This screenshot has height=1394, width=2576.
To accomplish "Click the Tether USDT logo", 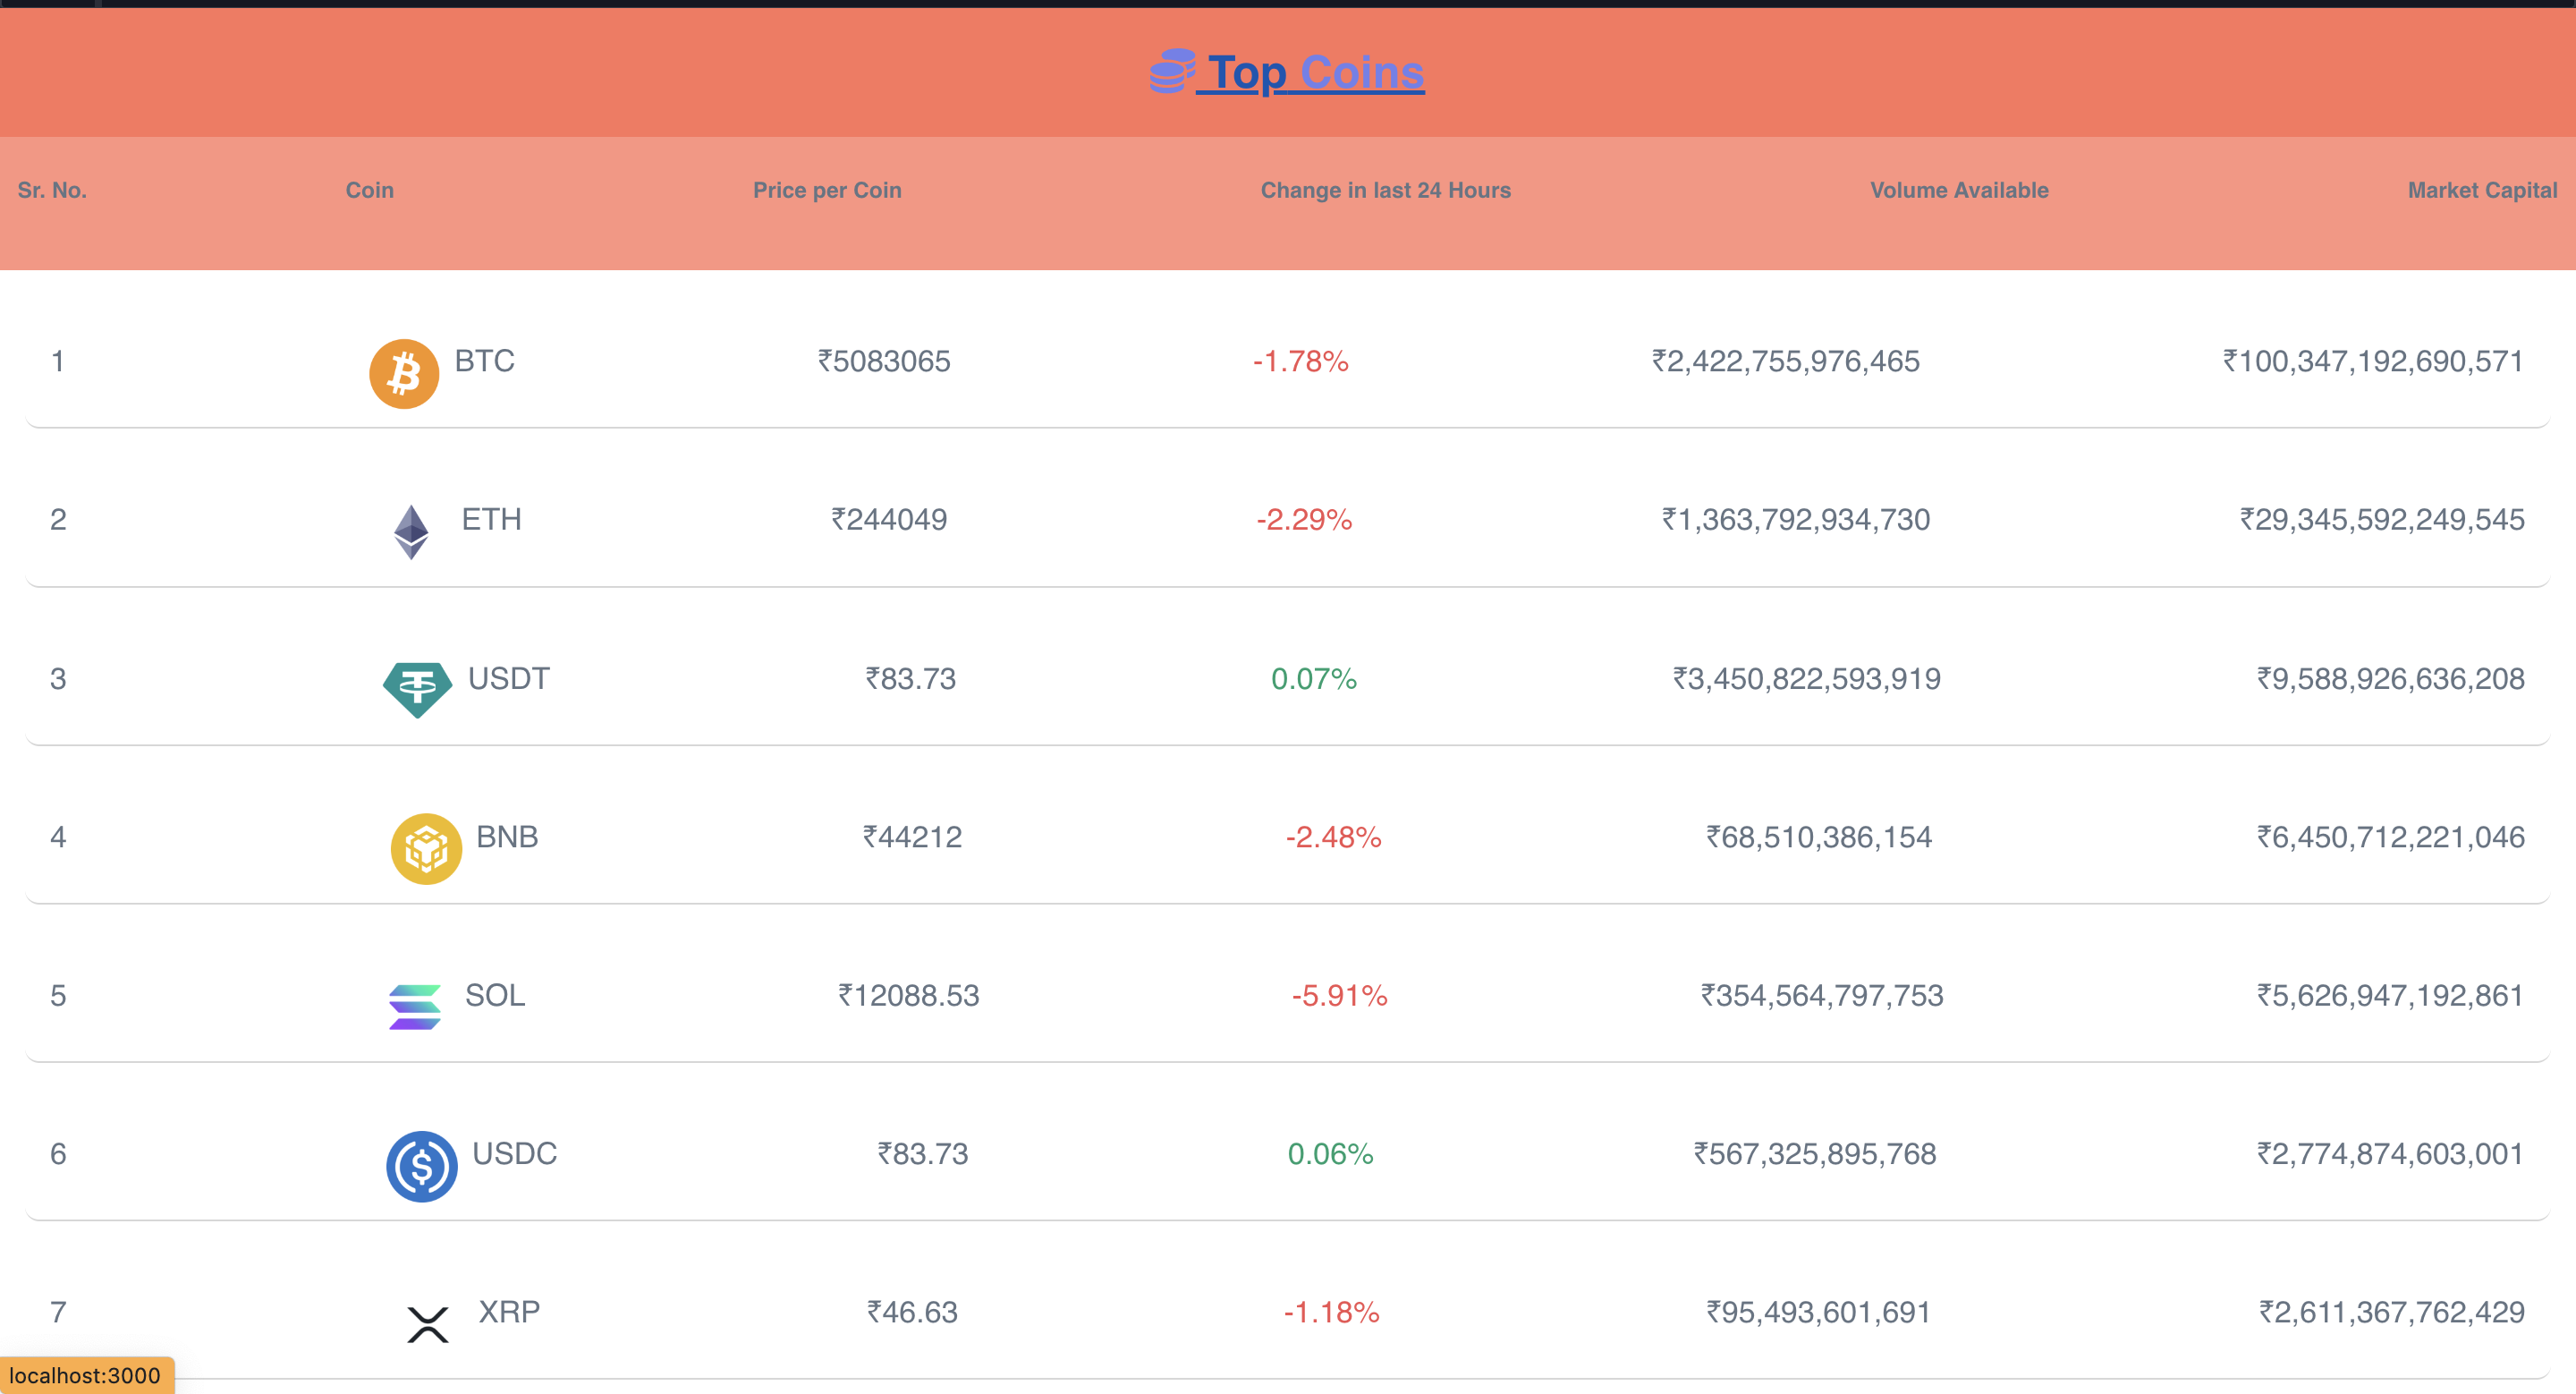I will click(x=418, y=690).
